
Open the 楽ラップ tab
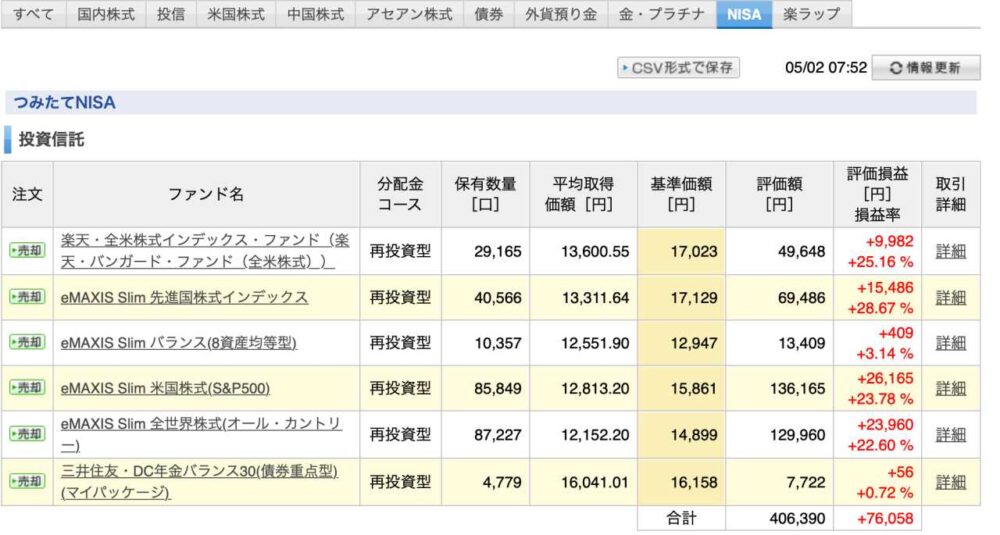811,14
